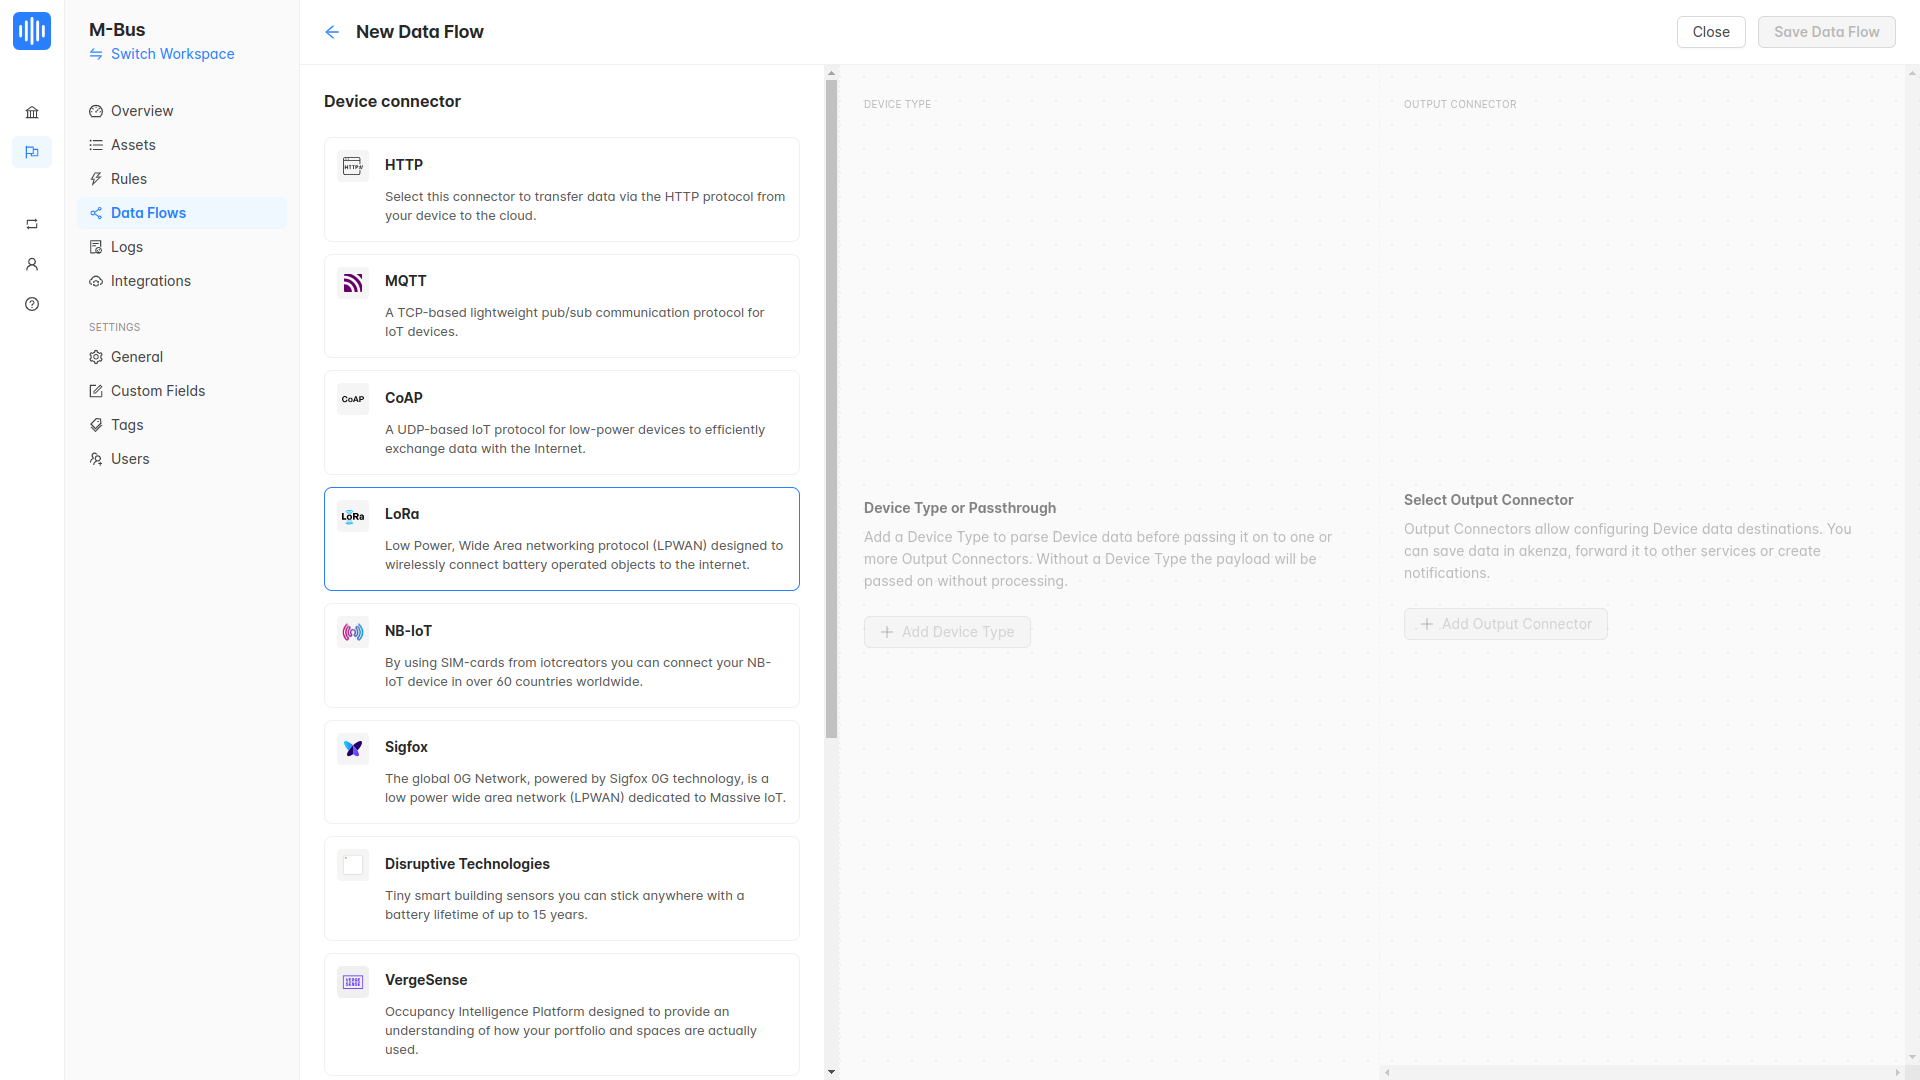
Task: Click the akenza logo icon
Action: [x=32, y=31]
